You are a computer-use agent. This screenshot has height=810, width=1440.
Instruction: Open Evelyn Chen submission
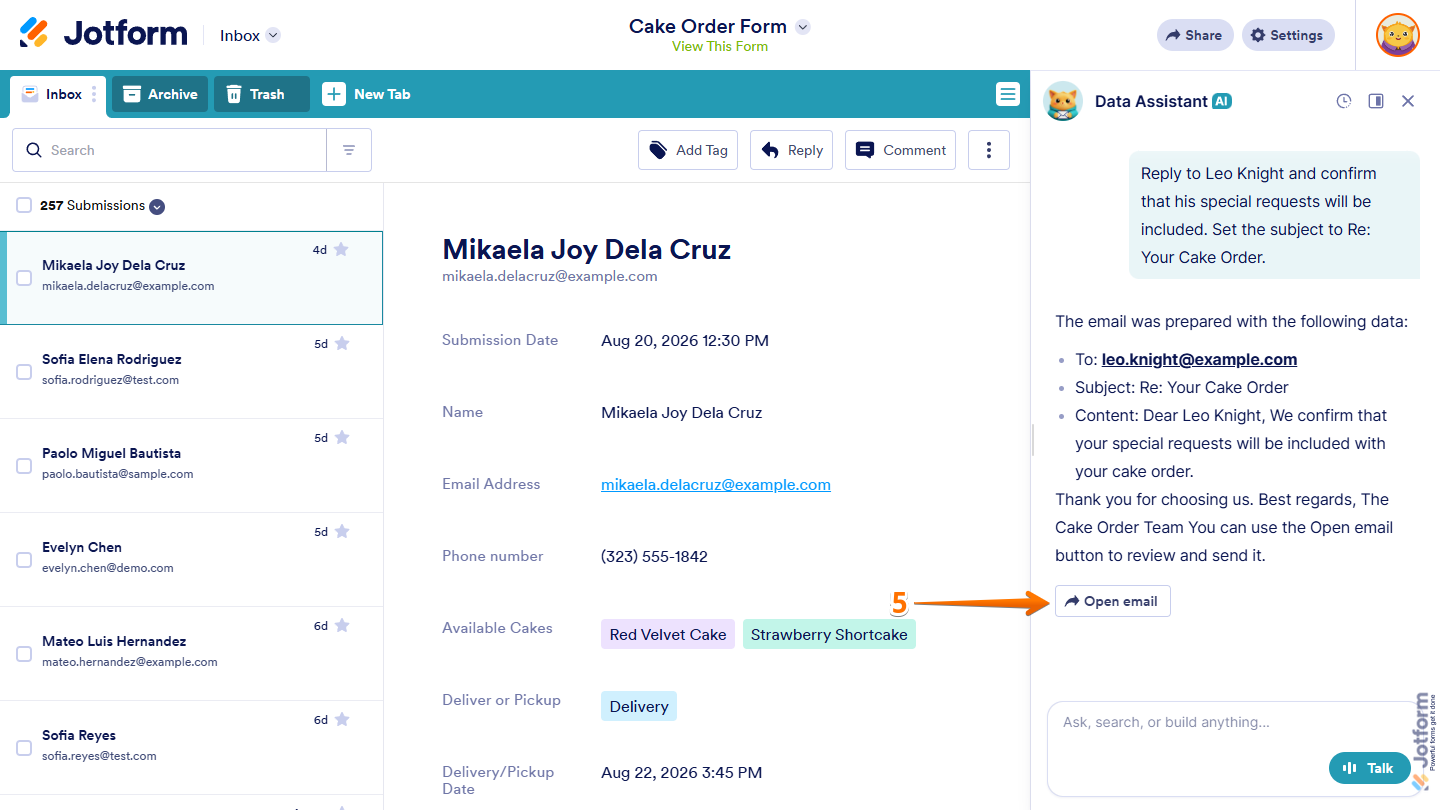click(191, 559)
